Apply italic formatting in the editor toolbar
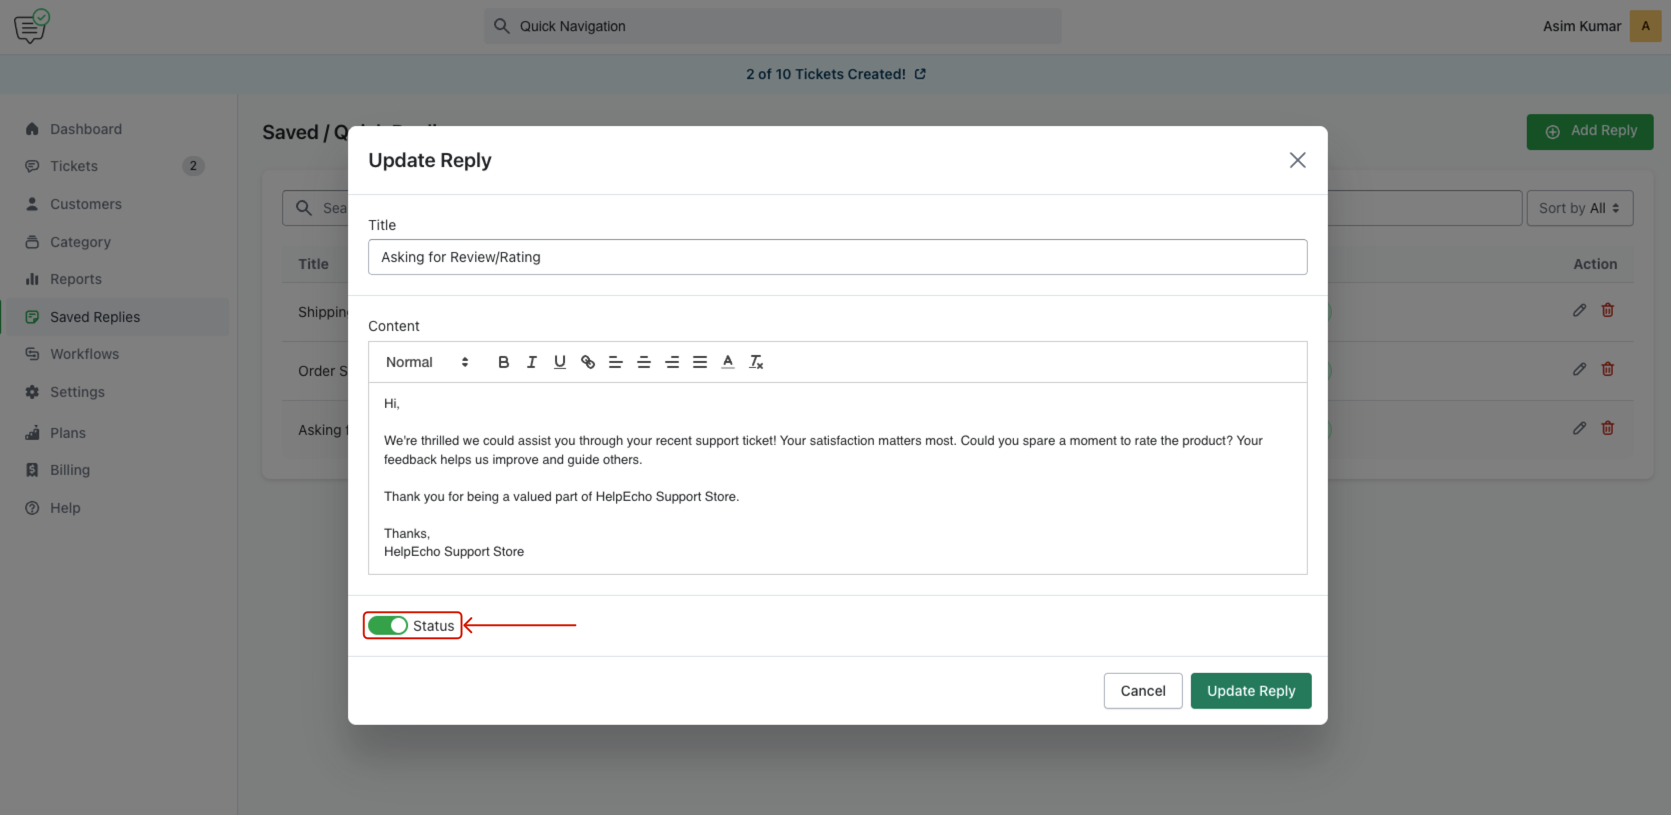 (x=531, y=362)
